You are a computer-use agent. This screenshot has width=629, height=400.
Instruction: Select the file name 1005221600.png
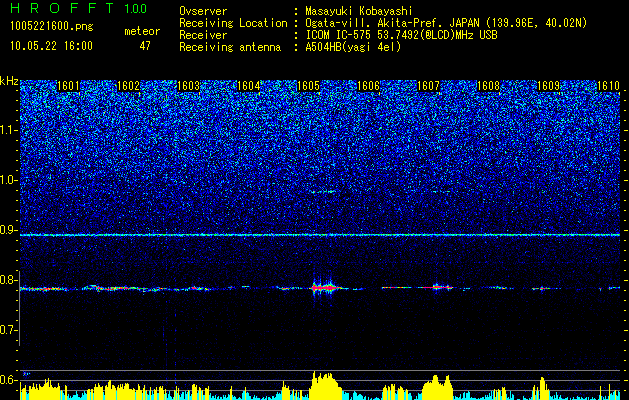click(52, 27)
